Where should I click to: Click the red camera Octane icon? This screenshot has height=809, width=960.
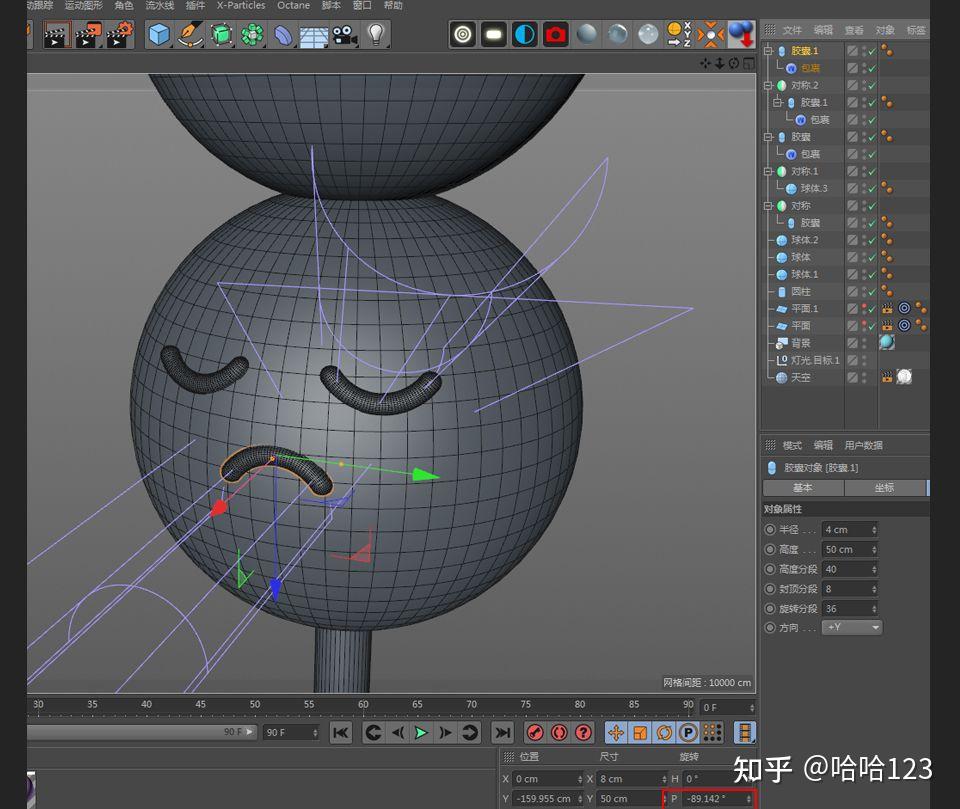(x=555, y=35)
